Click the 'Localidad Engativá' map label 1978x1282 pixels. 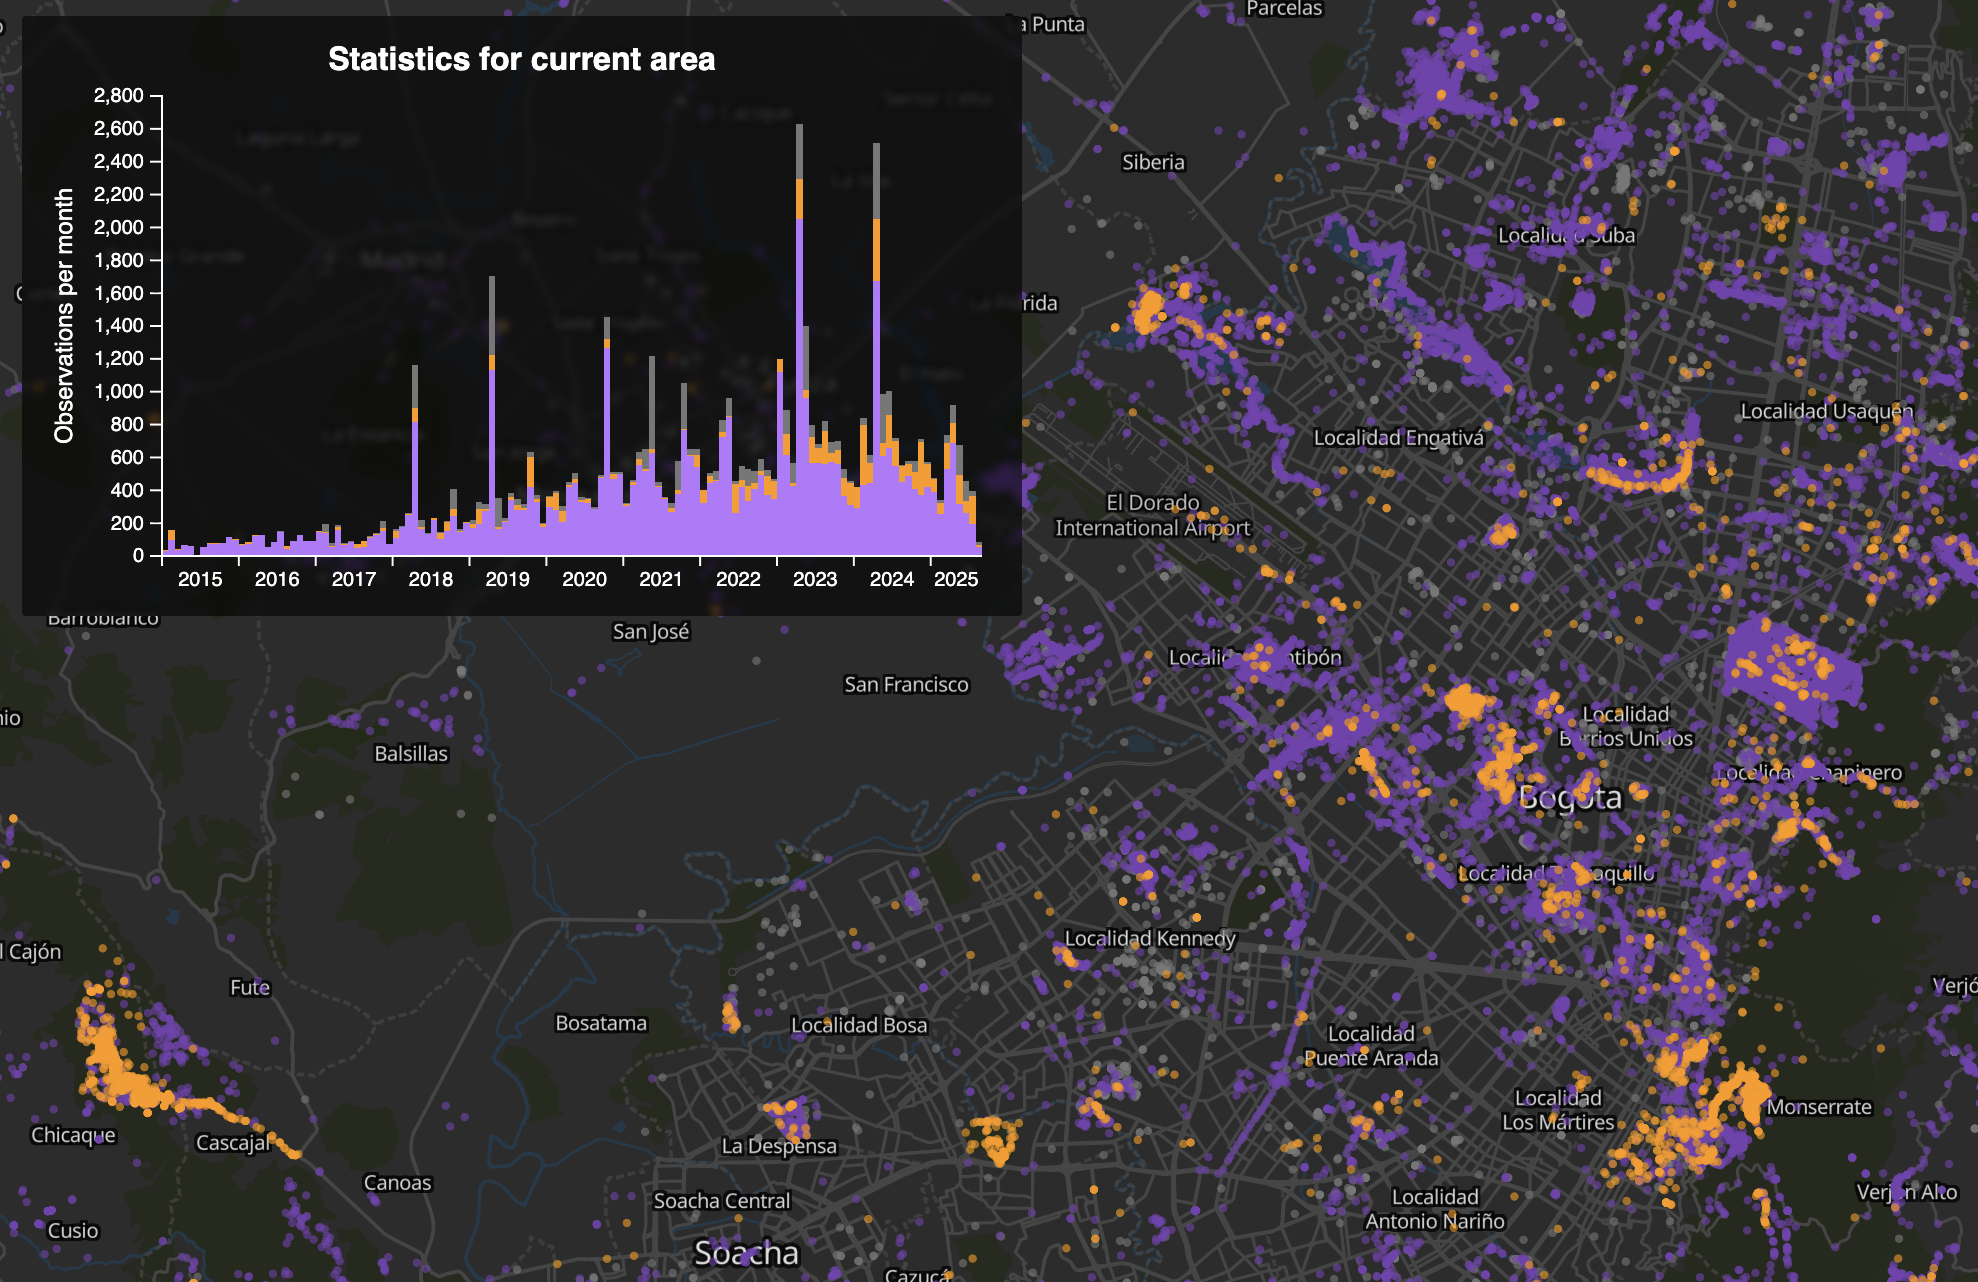pyautogui.click(x=1398, y=438)
